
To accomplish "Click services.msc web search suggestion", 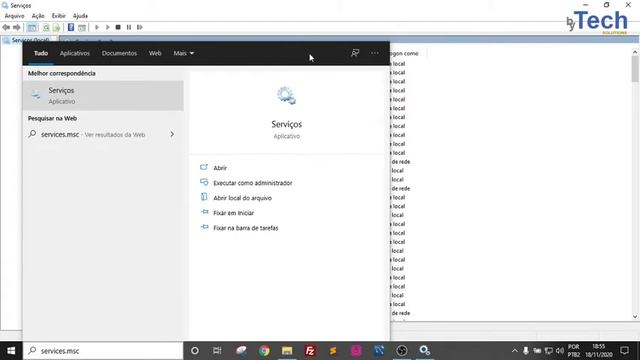I will coord(93,134).
